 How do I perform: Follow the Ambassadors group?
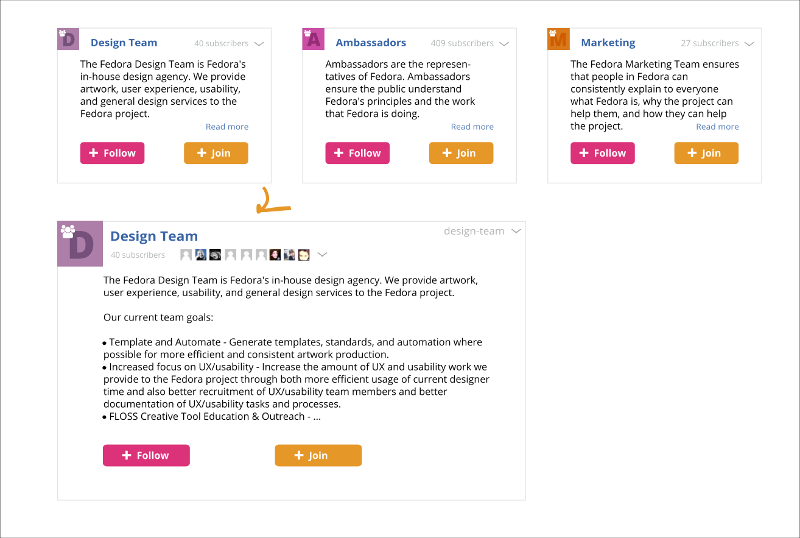(x=358, y=153)
